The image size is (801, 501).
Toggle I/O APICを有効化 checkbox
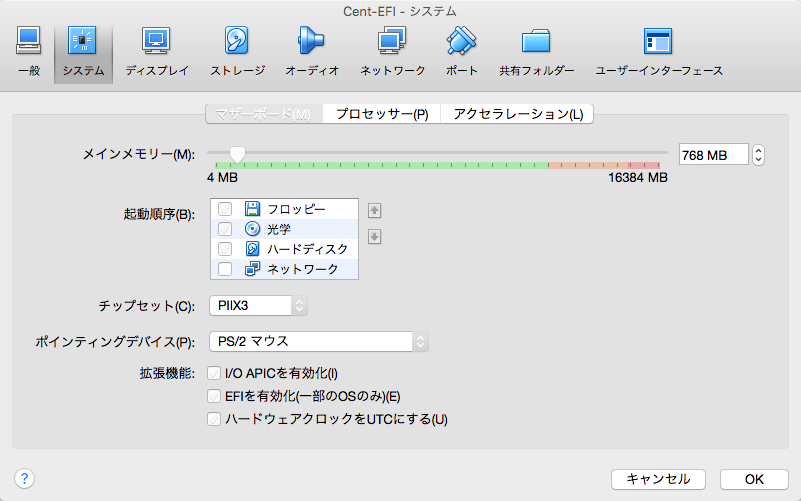pyautogui.click(x=214, y=373)
